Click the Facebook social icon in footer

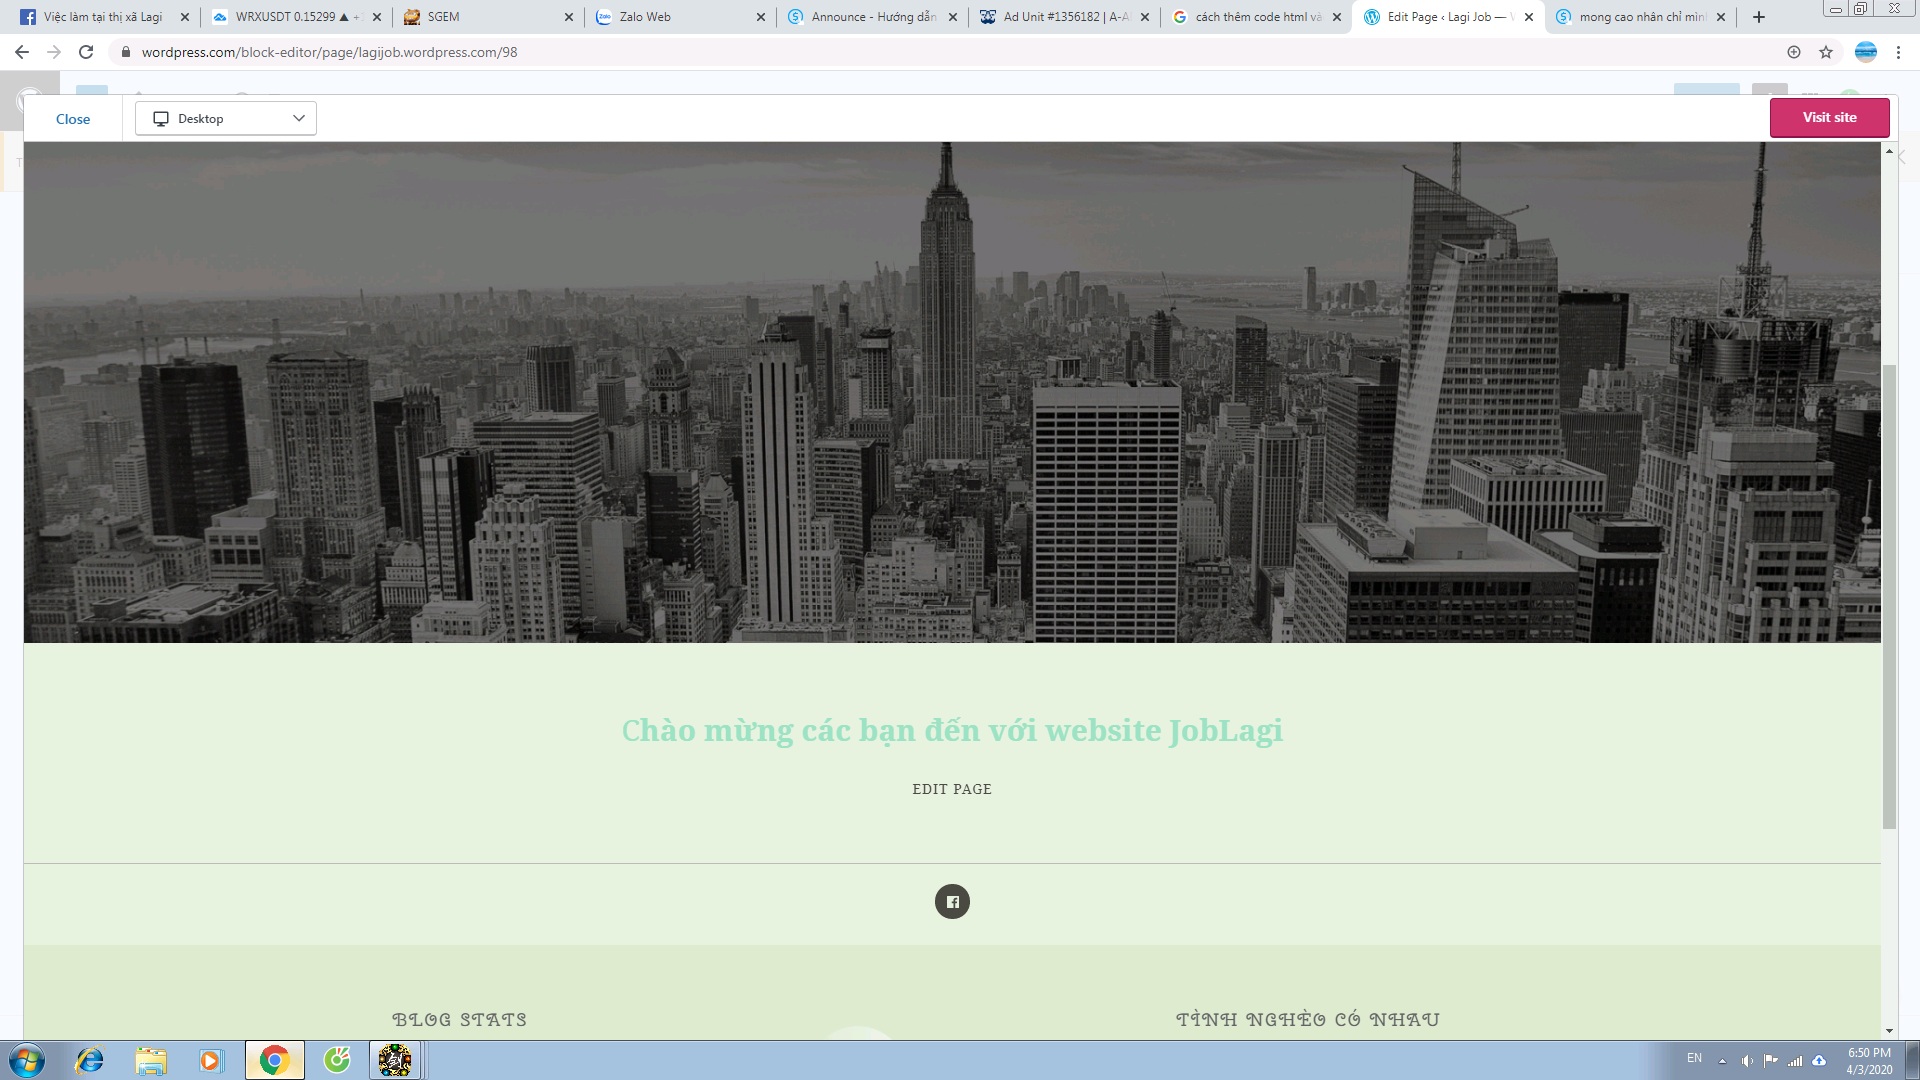click(952, 902)
